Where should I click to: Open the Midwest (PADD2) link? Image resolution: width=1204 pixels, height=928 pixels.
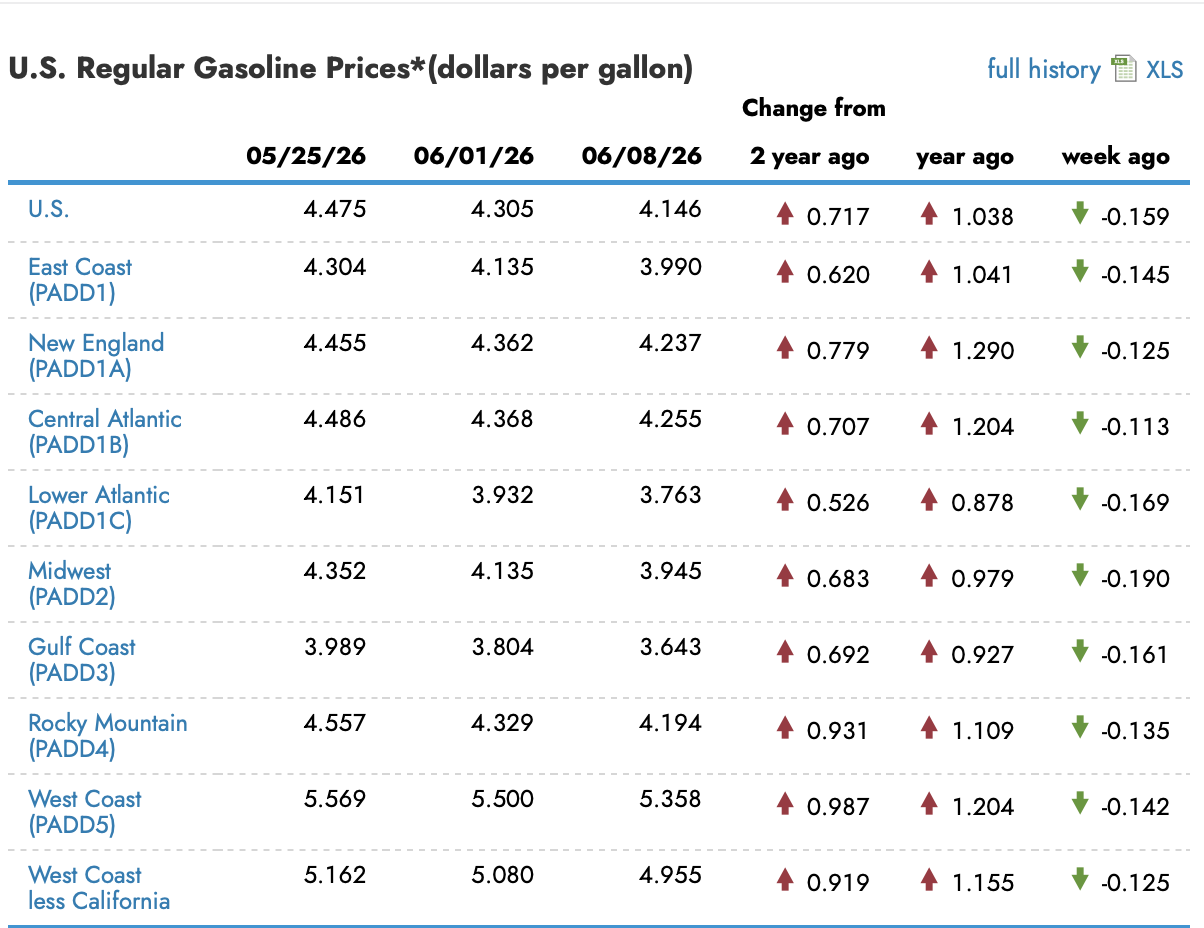click(71, 584)
